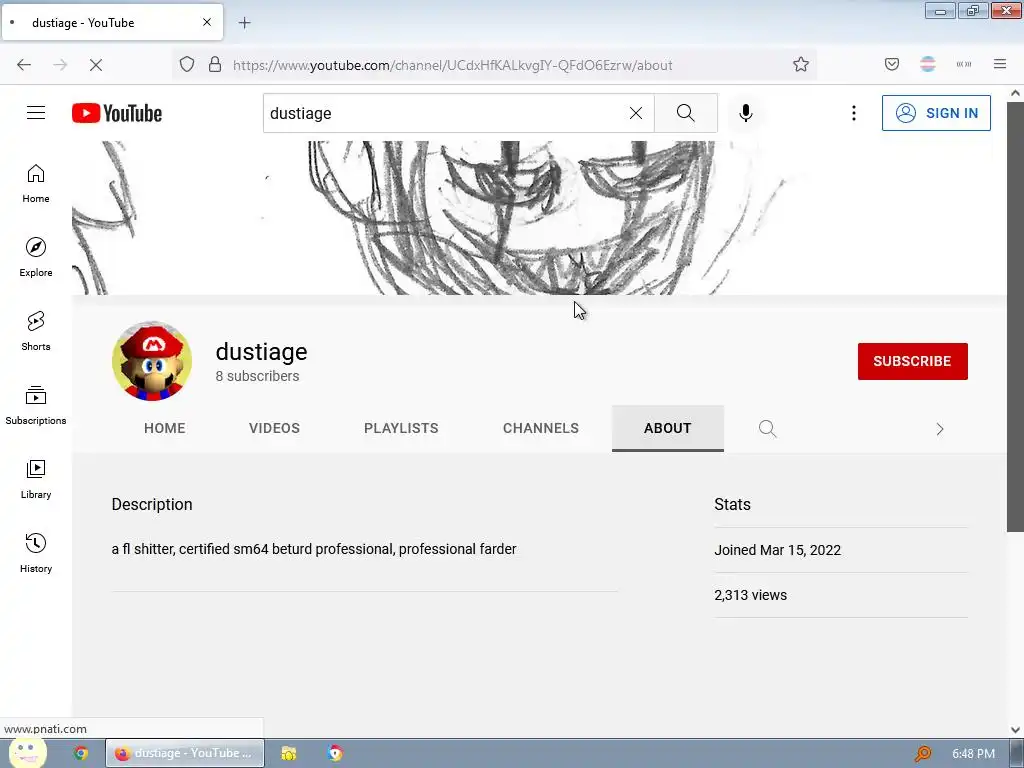Click the striped flag extension icon
Screen dimensions: 1024x768
tap(928, 64)
